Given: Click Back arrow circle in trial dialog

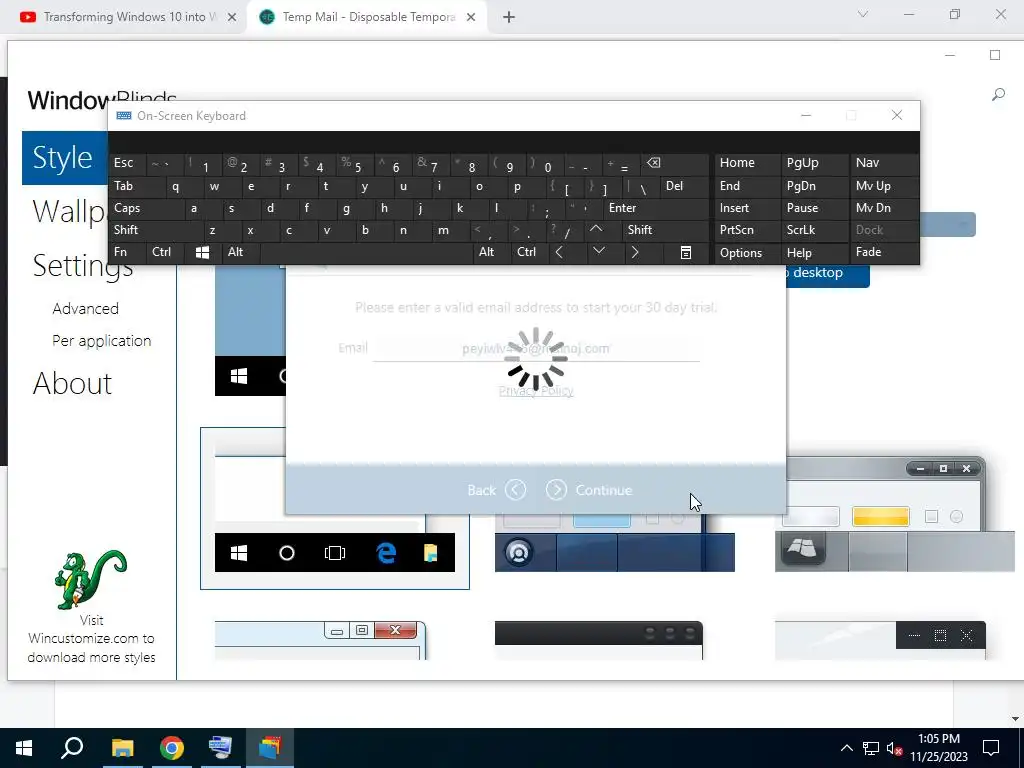Looking at the screenshot, I should point(515,490).
